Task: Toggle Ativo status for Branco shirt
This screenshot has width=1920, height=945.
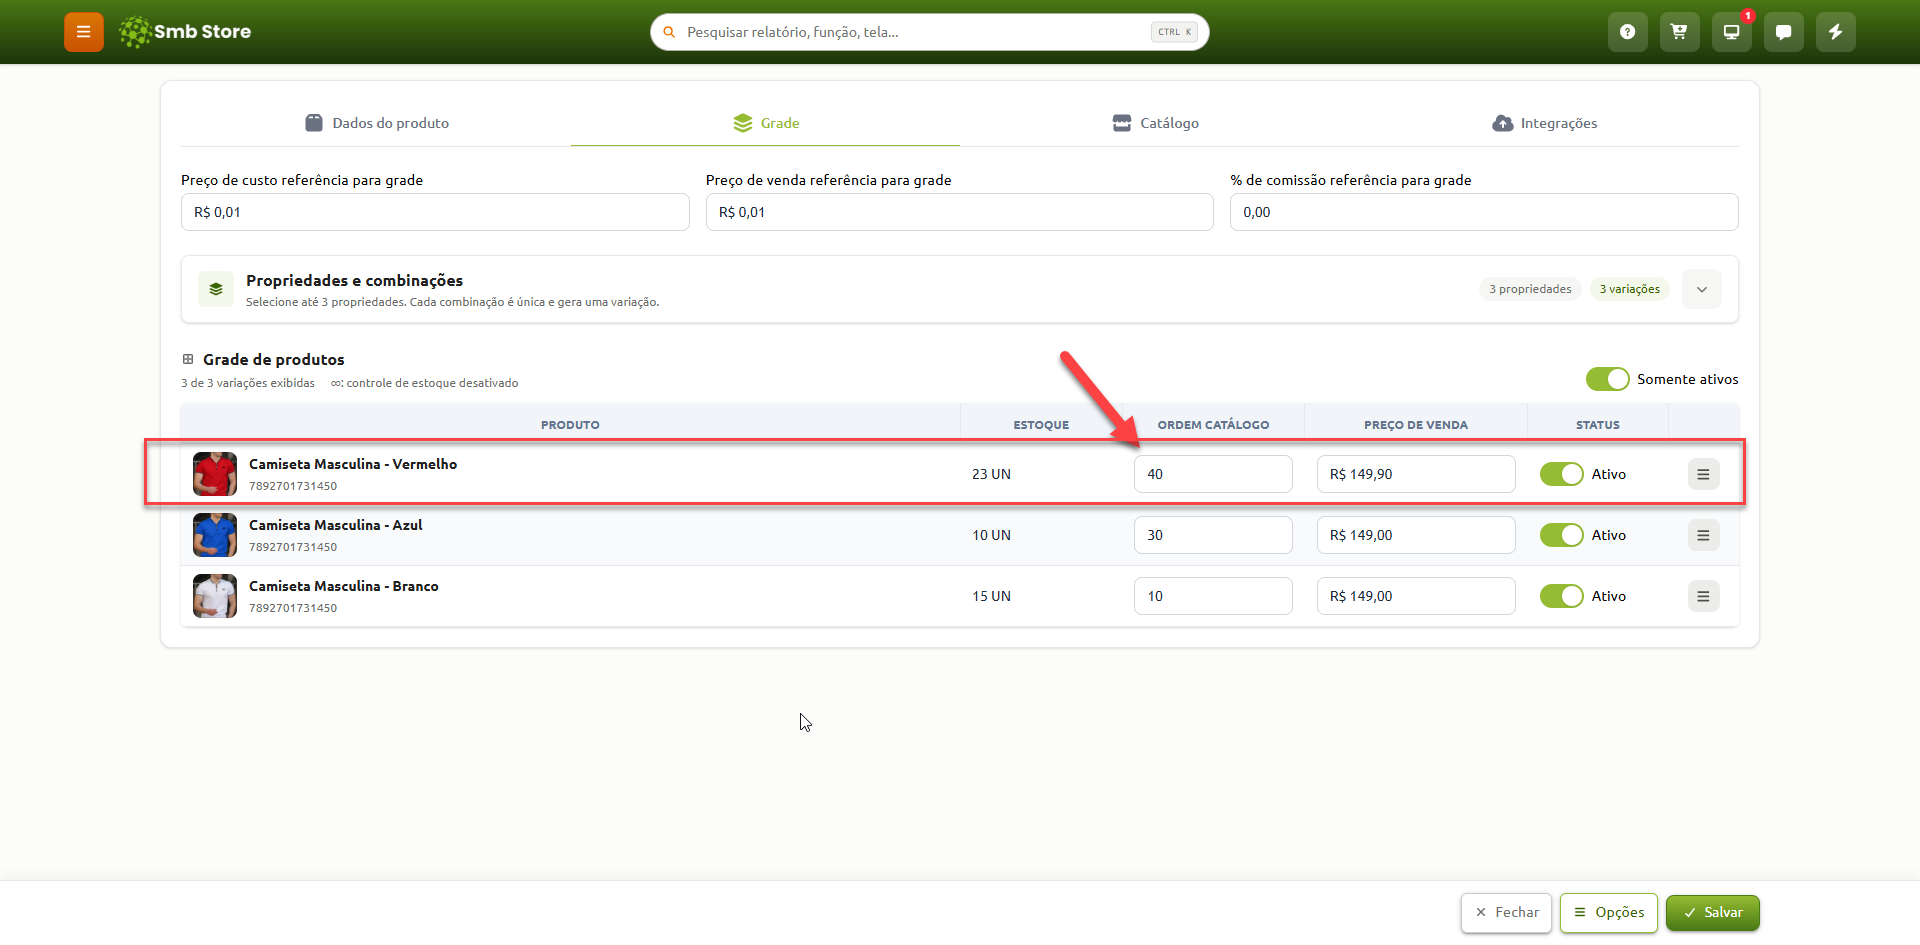Action: [x=1561, y=596]
